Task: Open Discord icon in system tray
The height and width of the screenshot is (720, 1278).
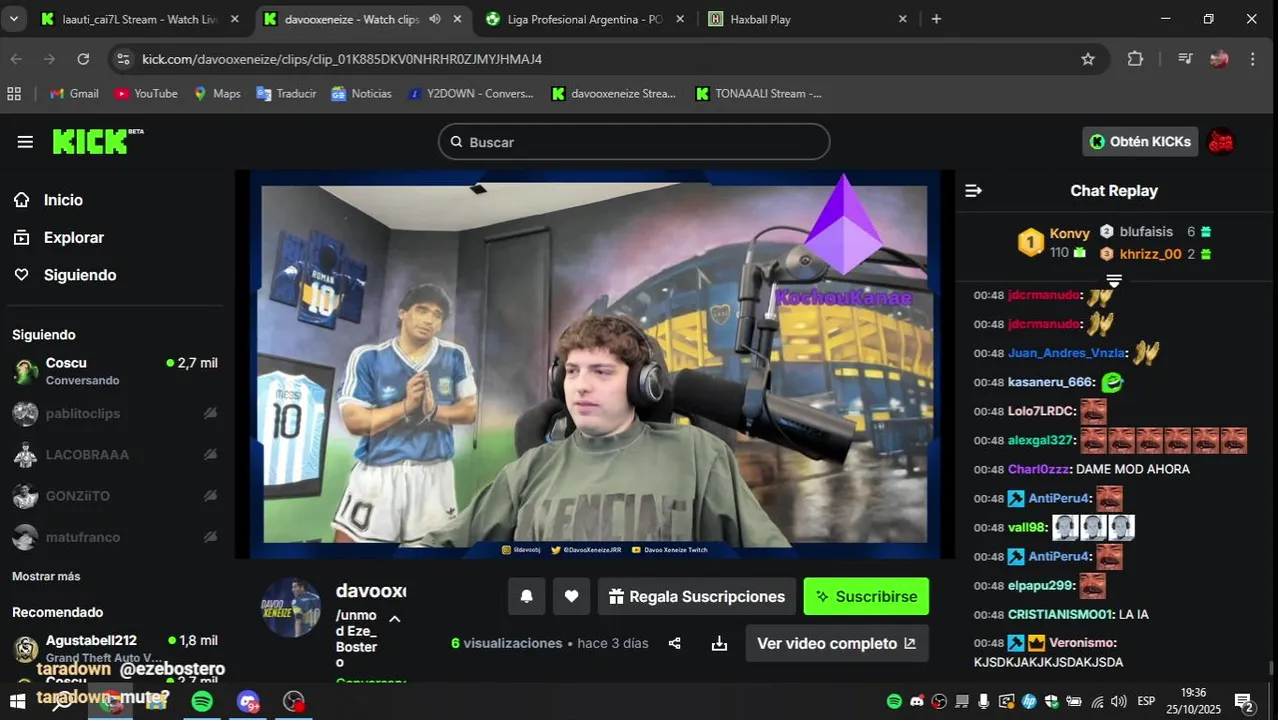Action: coord(917,701)
